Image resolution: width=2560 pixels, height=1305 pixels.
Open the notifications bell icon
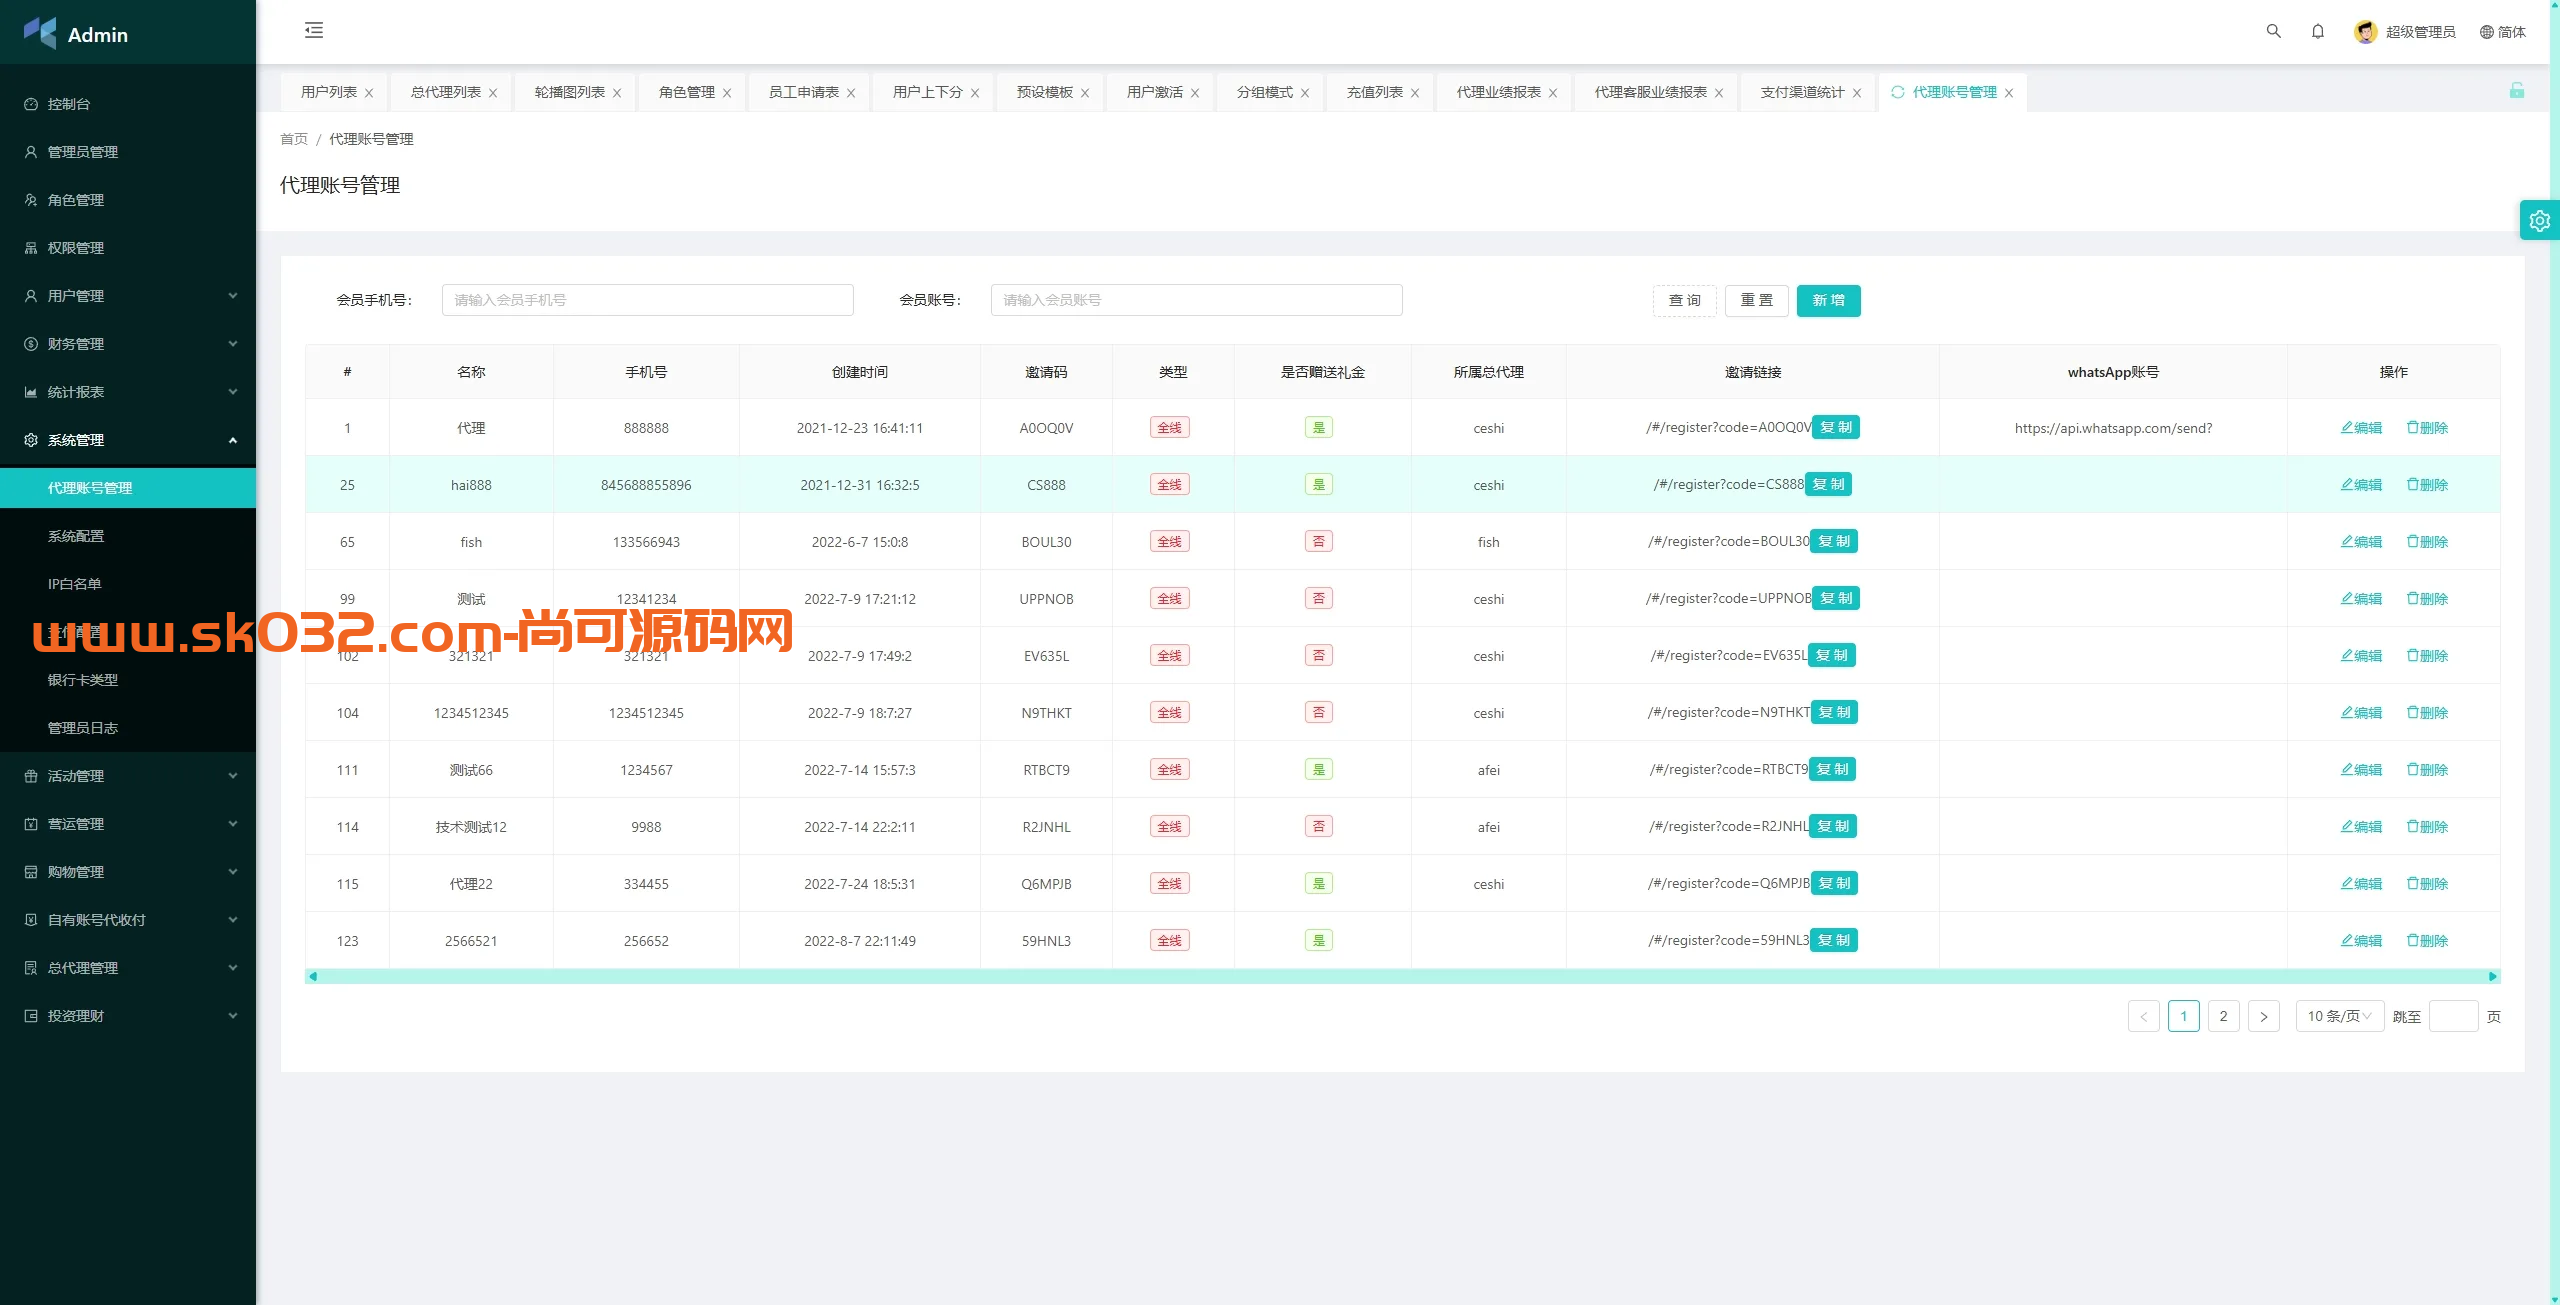(x=2317, y=31)
